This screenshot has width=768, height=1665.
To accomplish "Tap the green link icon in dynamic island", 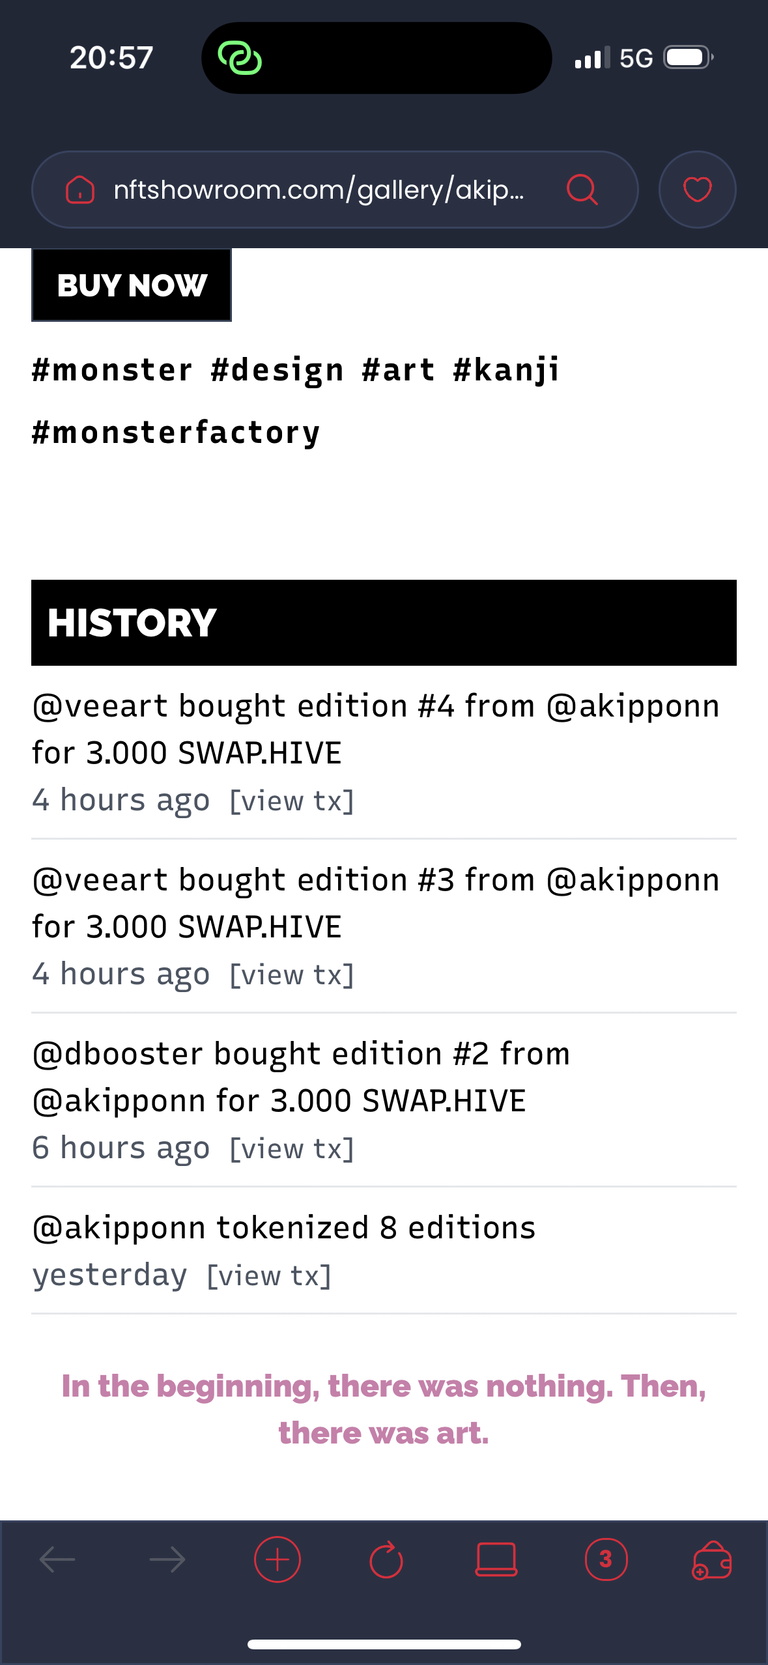I will [240, 58].
